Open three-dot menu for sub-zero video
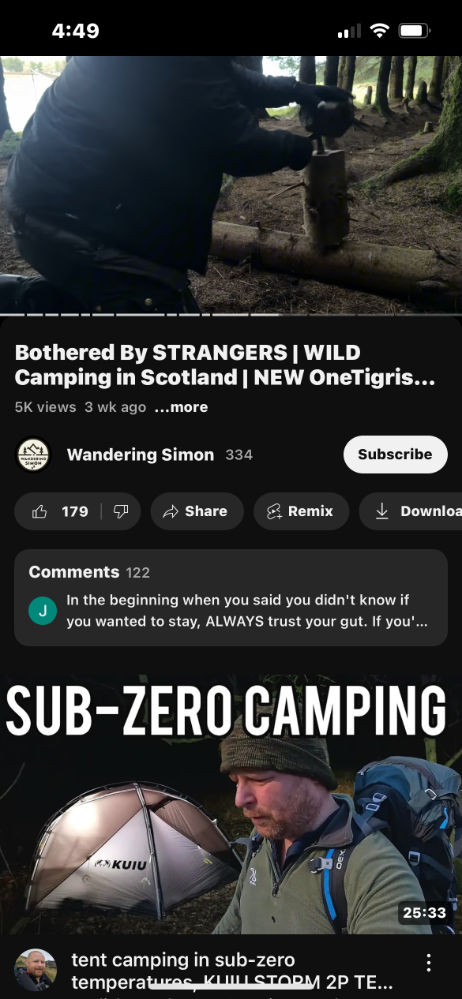This screenshot has width=462, height=999. tap(429, 962)
